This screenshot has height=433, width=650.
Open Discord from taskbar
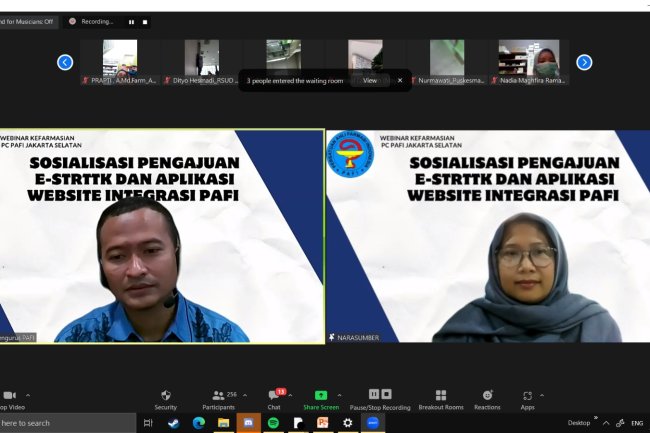click(x=248, y=423)
